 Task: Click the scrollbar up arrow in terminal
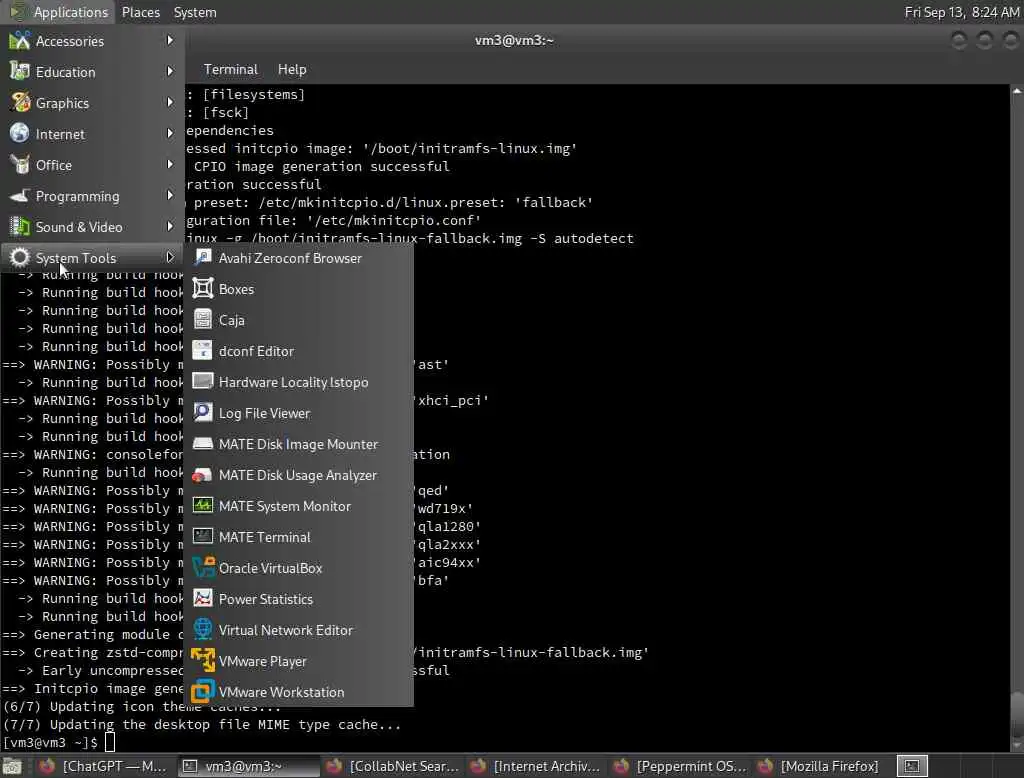[1017, 91]
